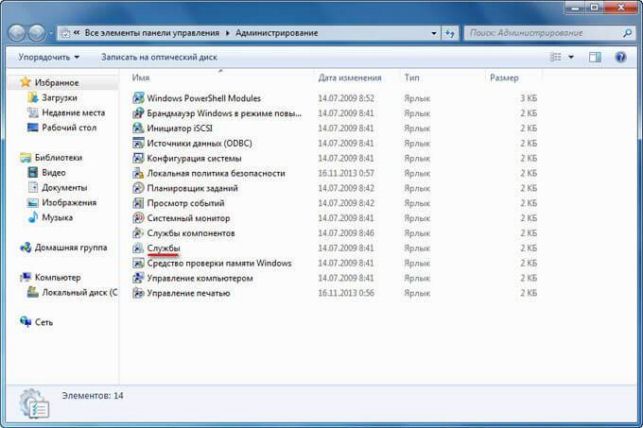Select the underlined Службы file name

point(163,248)
